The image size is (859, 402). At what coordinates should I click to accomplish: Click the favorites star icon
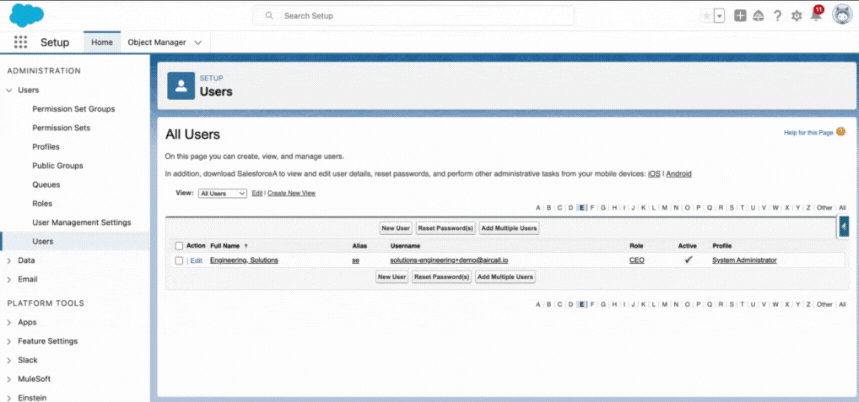click(x=707, y=16)
